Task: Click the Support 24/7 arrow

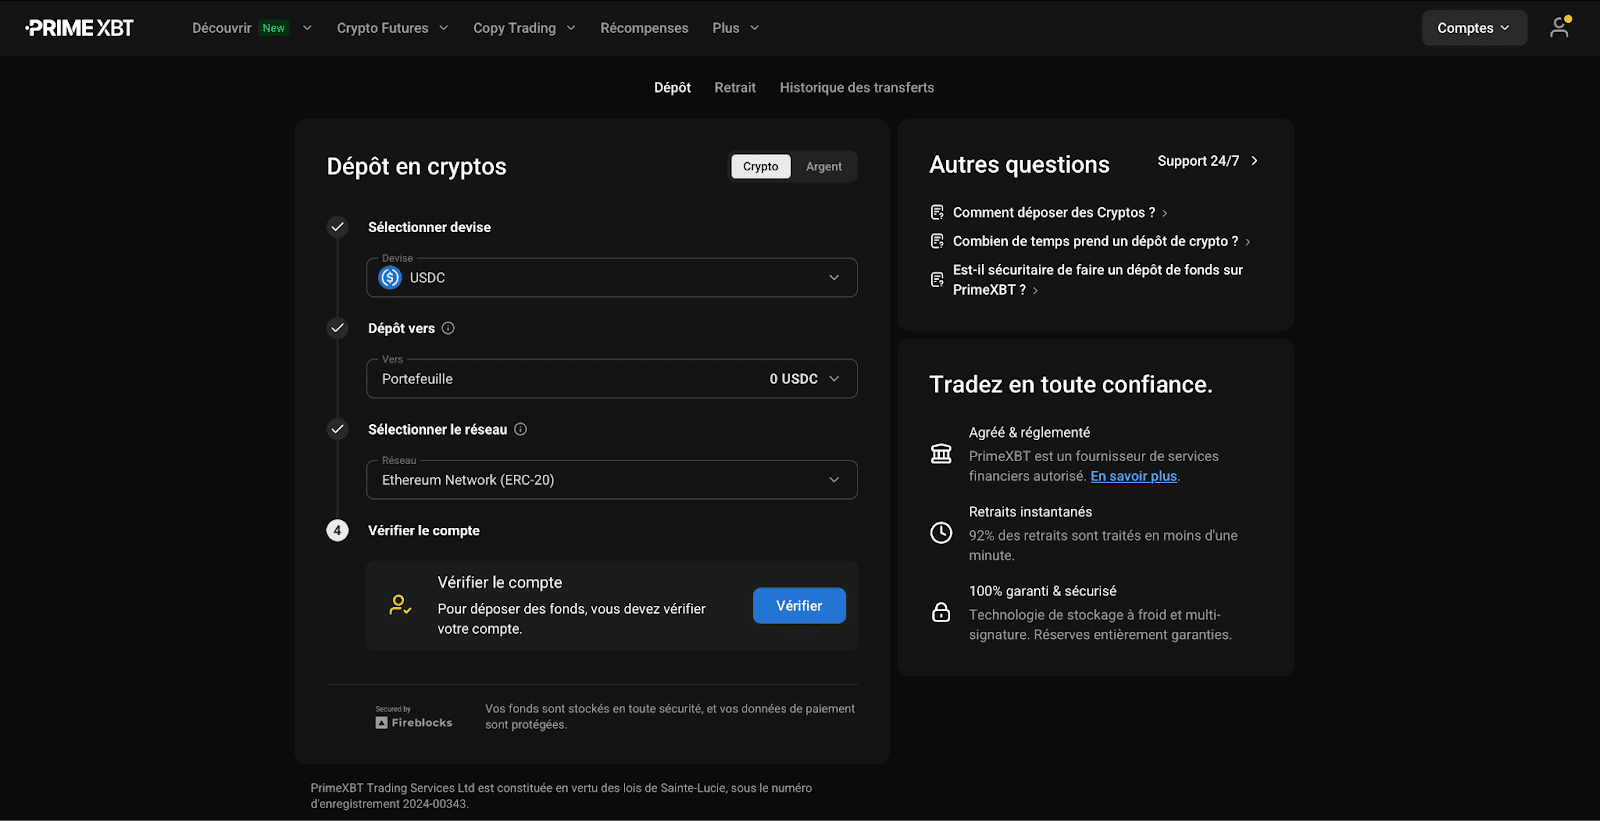Action: point(1255,161)
